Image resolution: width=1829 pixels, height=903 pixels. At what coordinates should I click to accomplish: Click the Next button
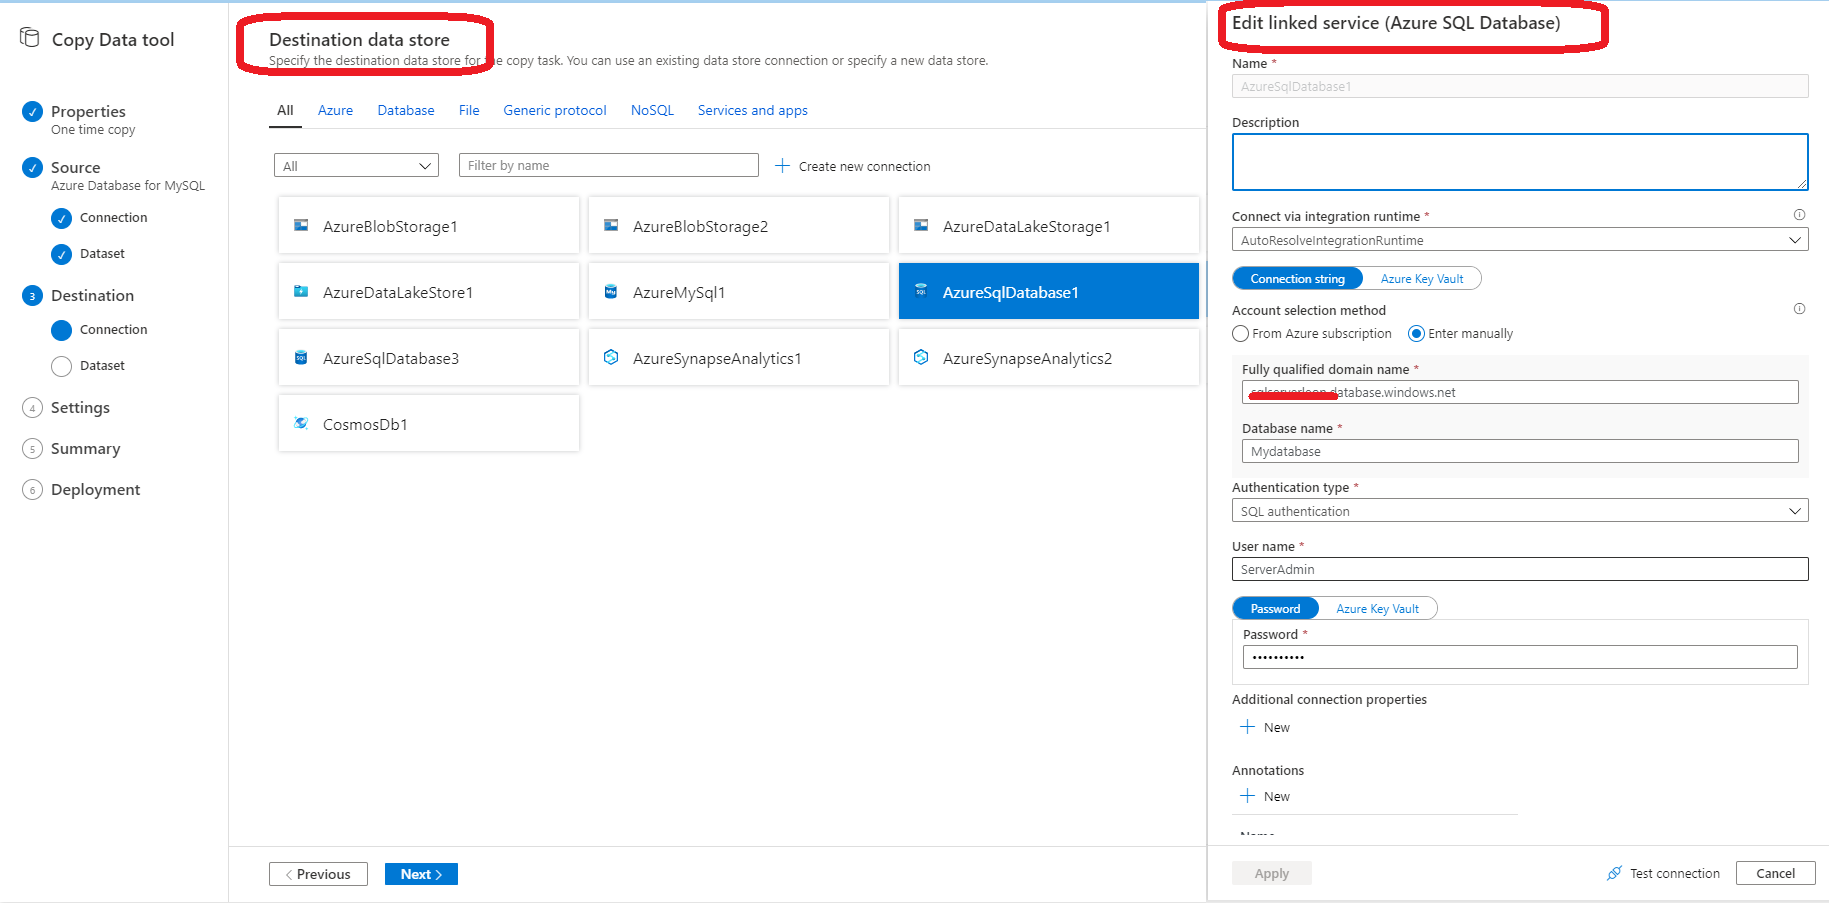coord(421,874)
